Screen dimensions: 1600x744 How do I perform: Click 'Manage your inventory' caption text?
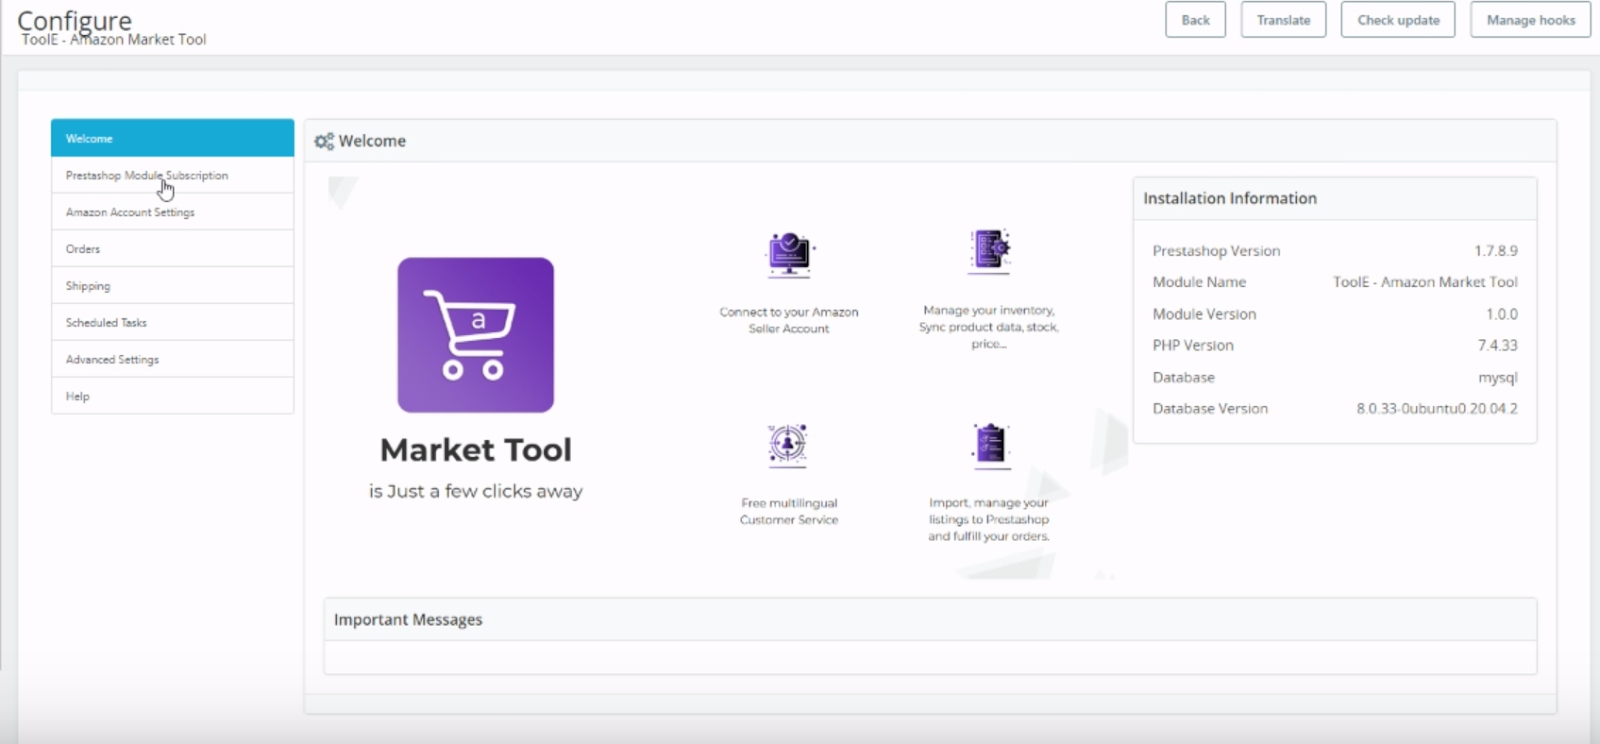click(989, 327)
